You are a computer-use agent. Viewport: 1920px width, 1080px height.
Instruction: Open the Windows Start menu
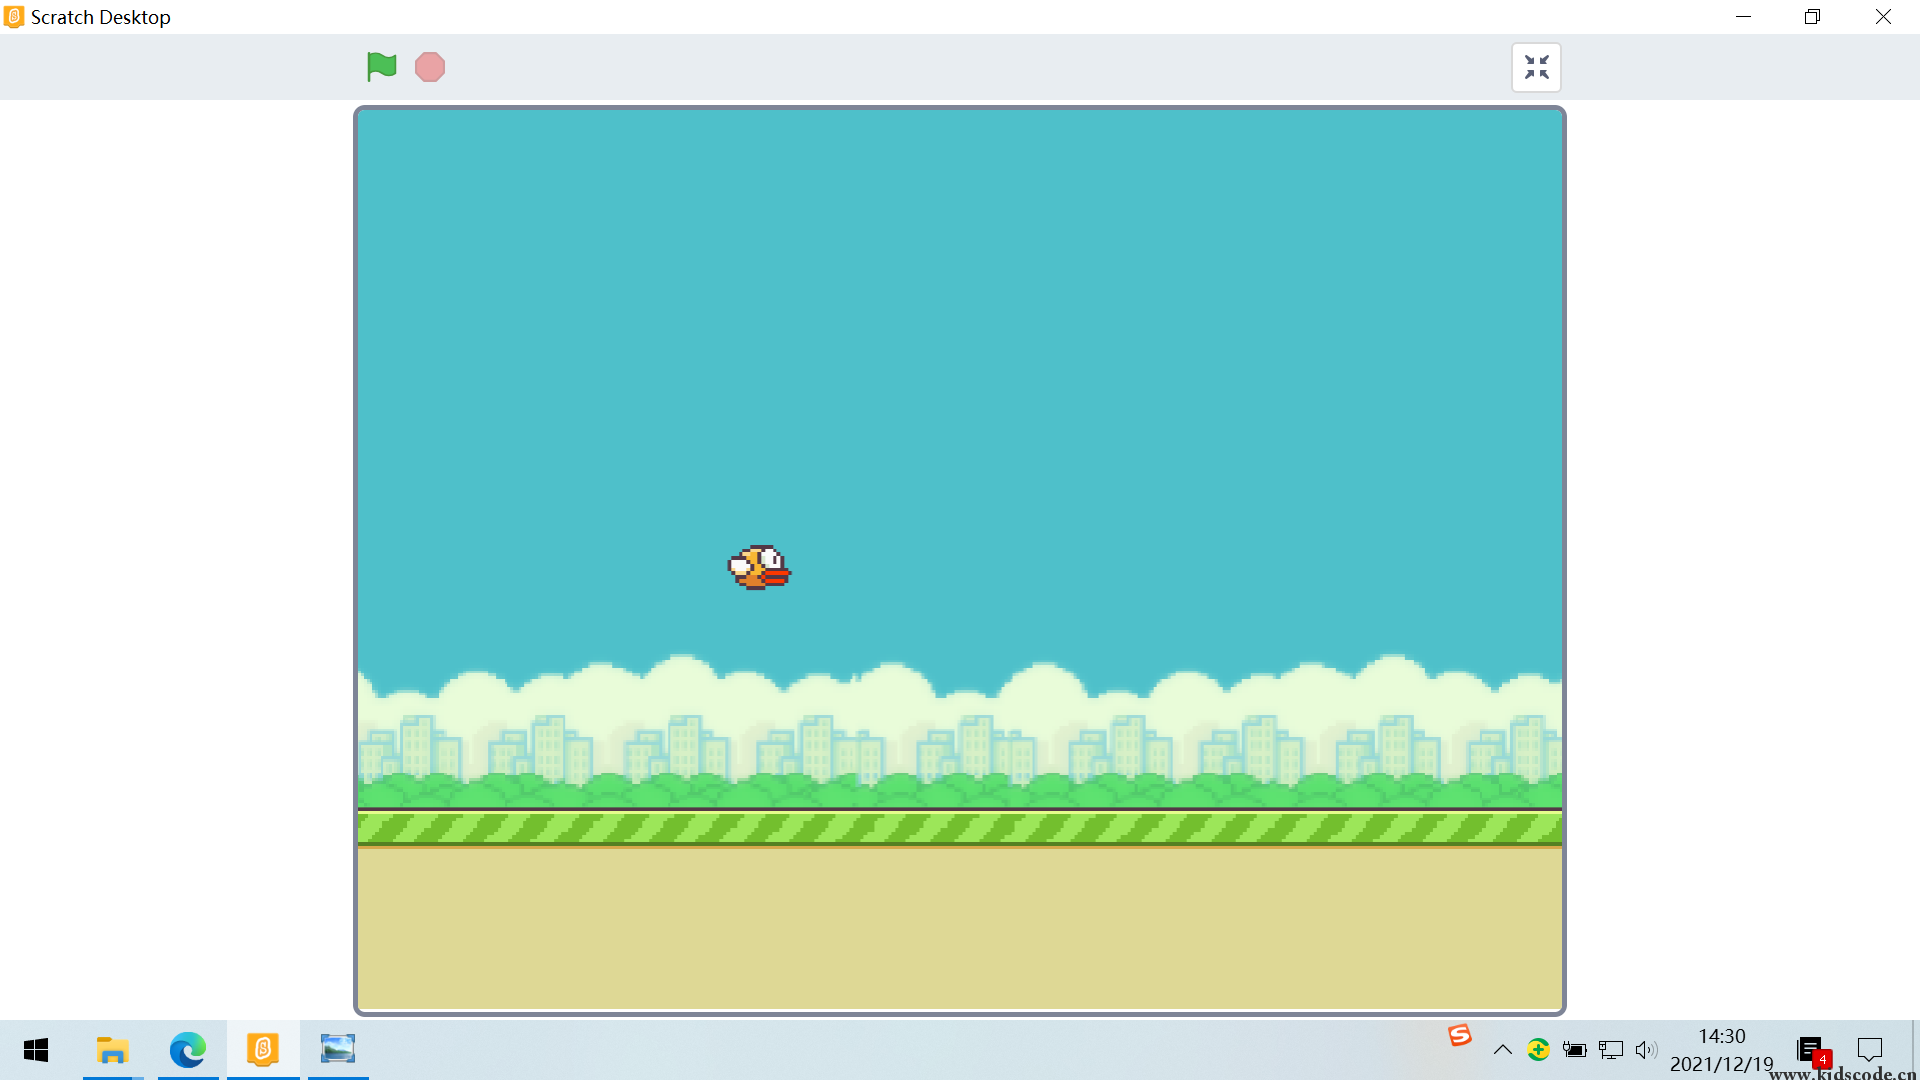click(x=36, y=1050)
